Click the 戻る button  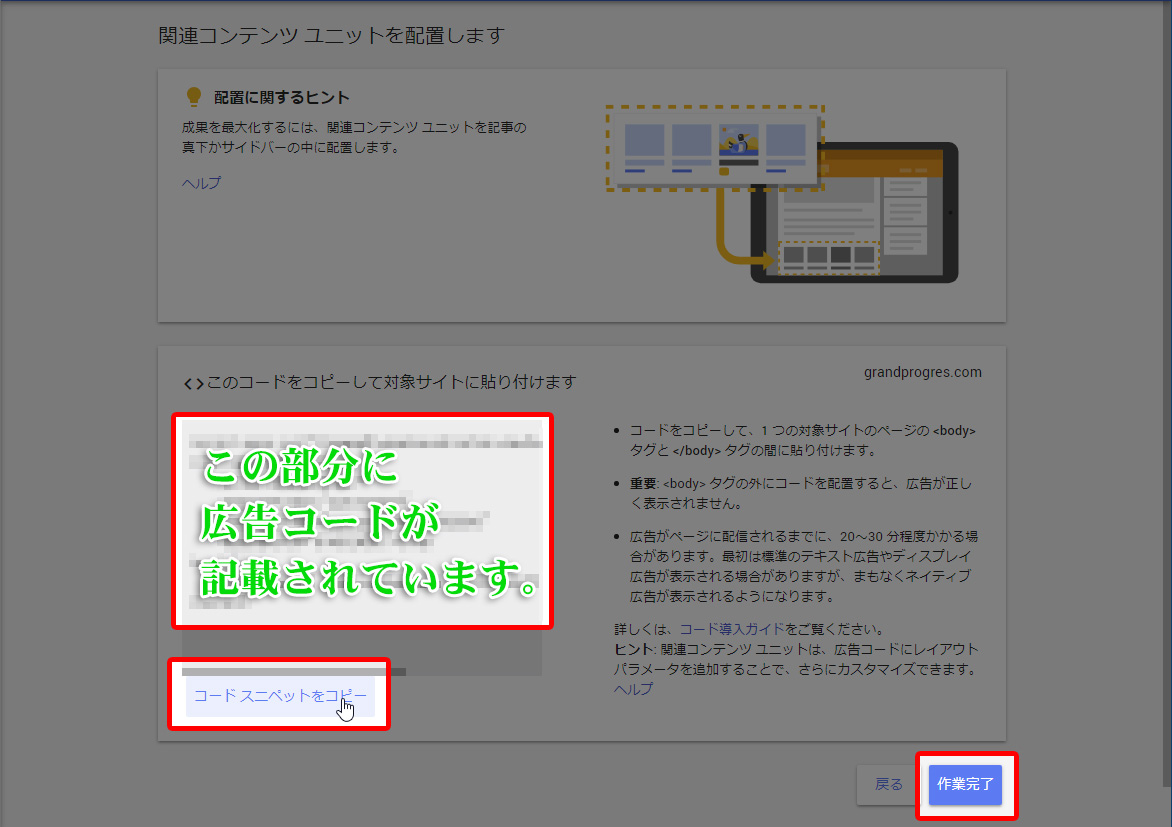888,785
